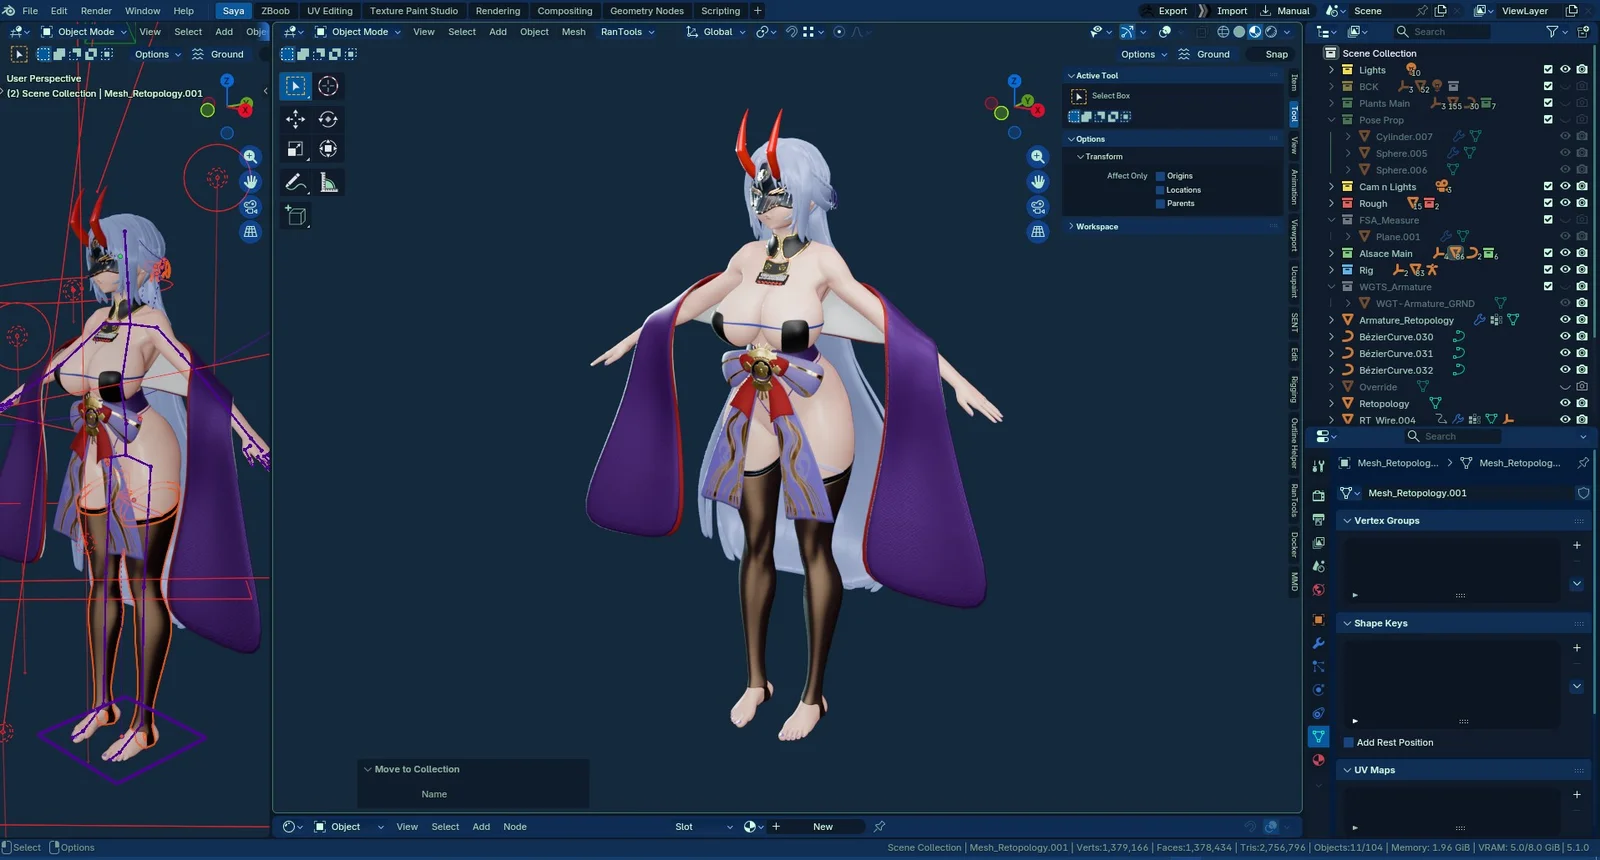Open the Mesh menu in main viewport header
The height and width of the screenshot is (860, 1600).
[574, 32]
